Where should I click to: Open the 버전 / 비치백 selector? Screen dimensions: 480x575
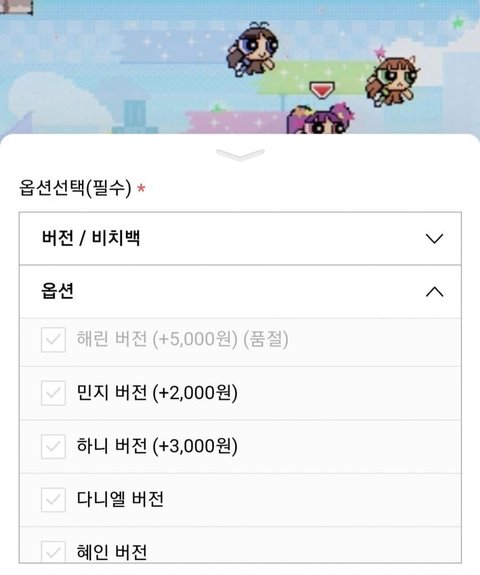pyautogui.click(x=240, y=238)
